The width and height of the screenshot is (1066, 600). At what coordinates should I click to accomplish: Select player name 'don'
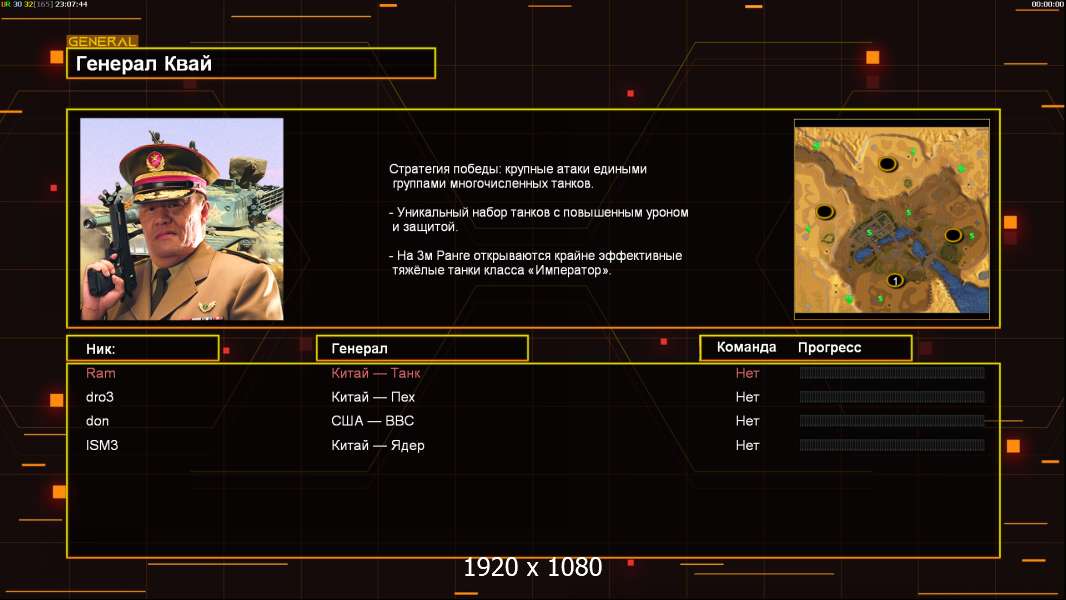pos(97,421)
